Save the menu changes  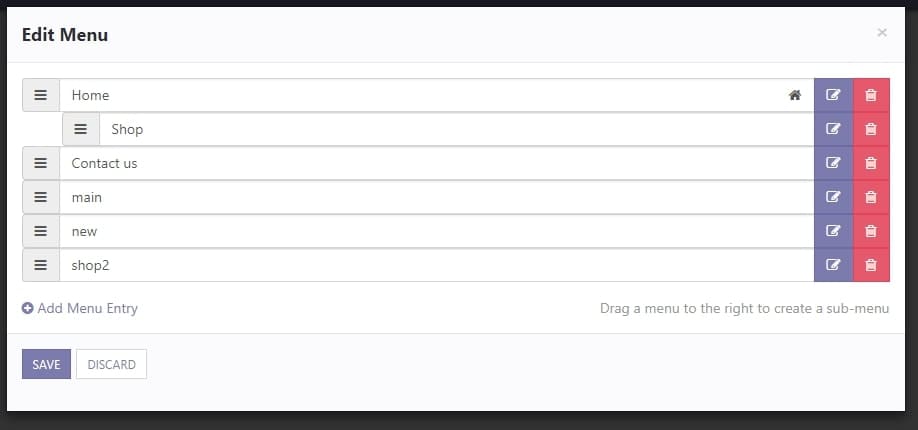(46, 364)
